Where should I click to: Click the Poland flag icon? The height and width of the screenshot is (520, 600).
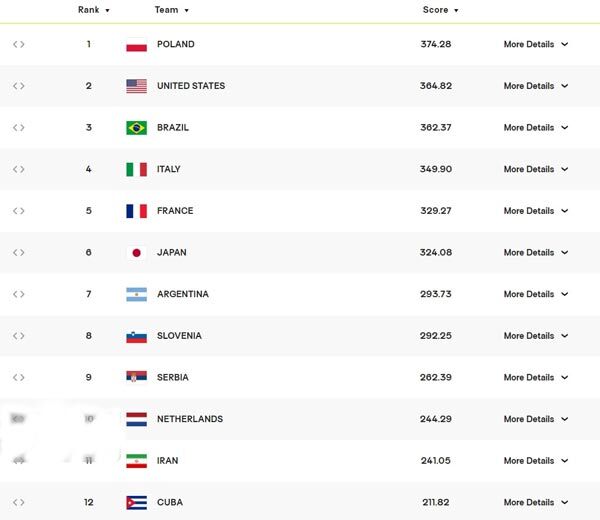tap(136, 45)
